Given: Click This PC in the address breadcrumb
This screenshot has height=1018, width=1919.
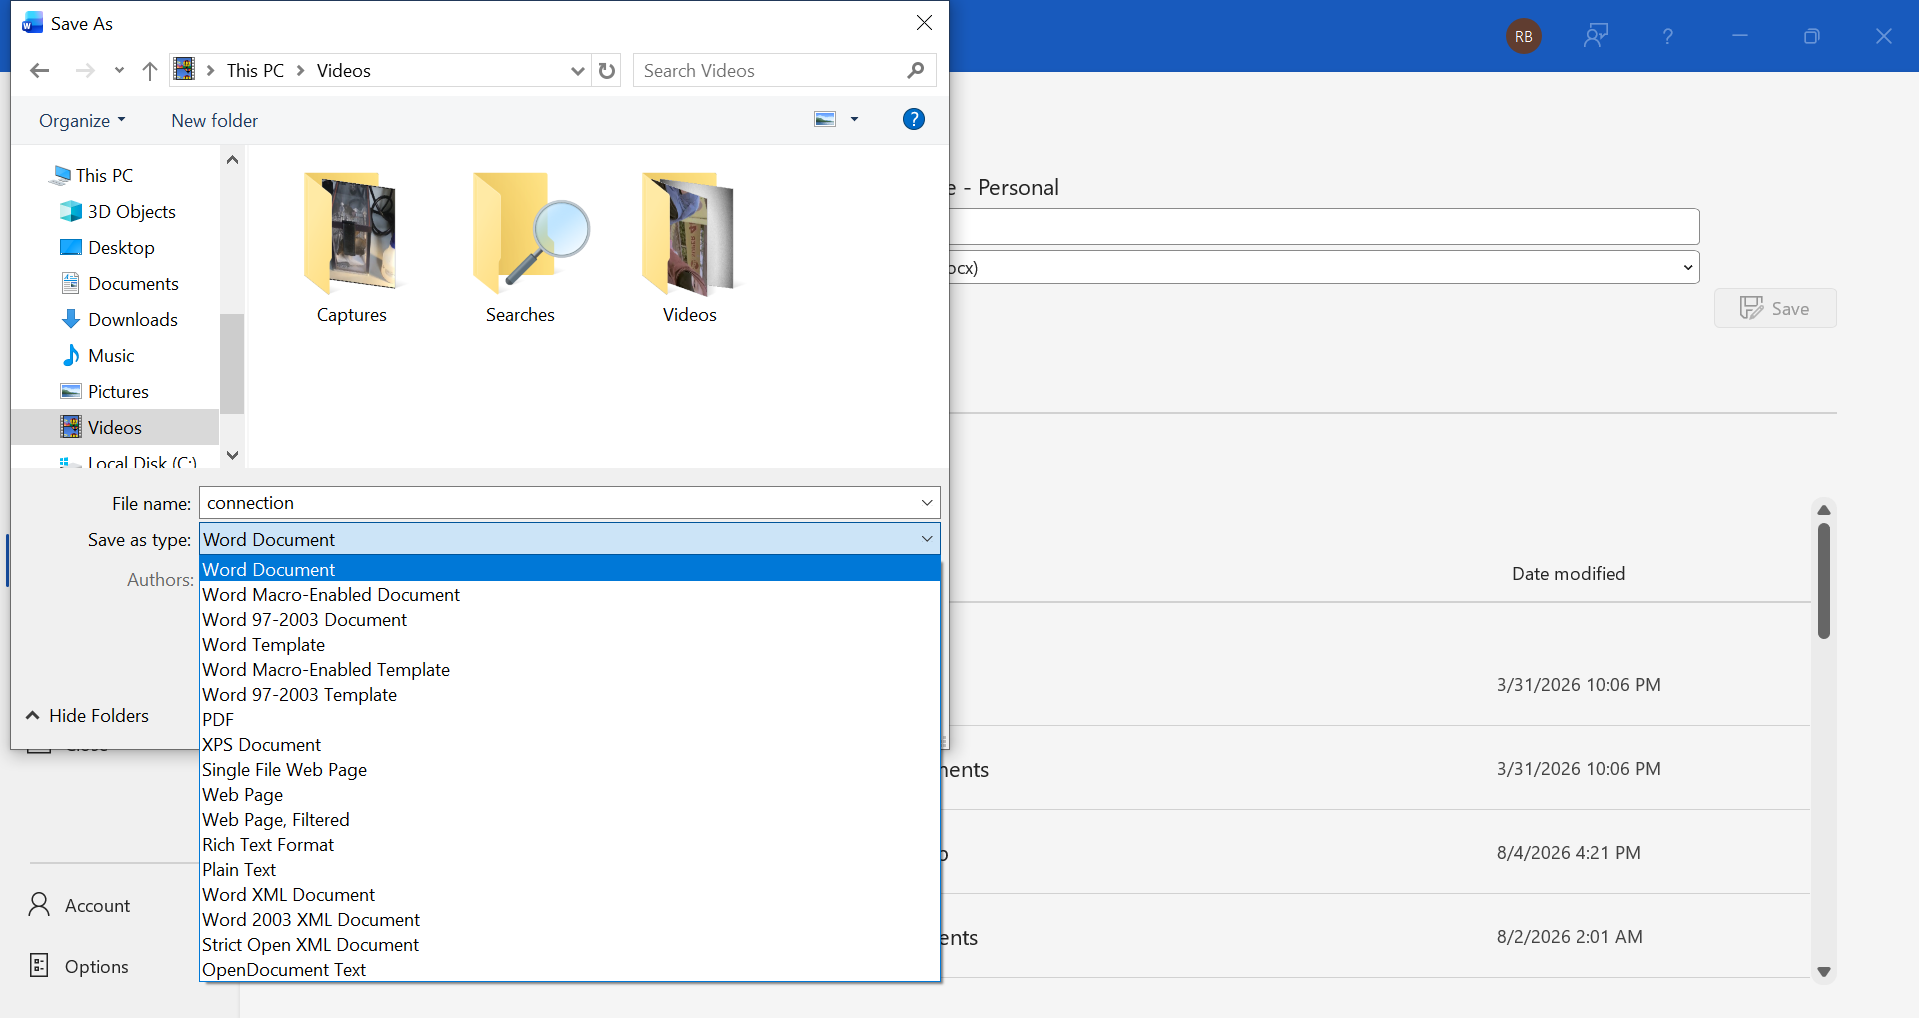Looking at the screenshot, I should pyautogui.click(x=255, y=71).
